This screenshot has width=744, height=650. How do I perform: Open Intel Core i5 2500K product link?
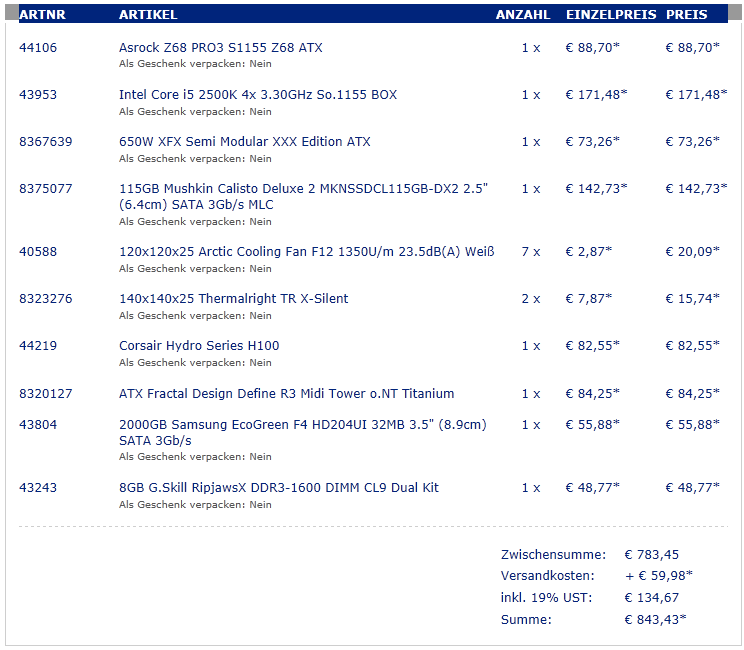[x=258, y=94]
